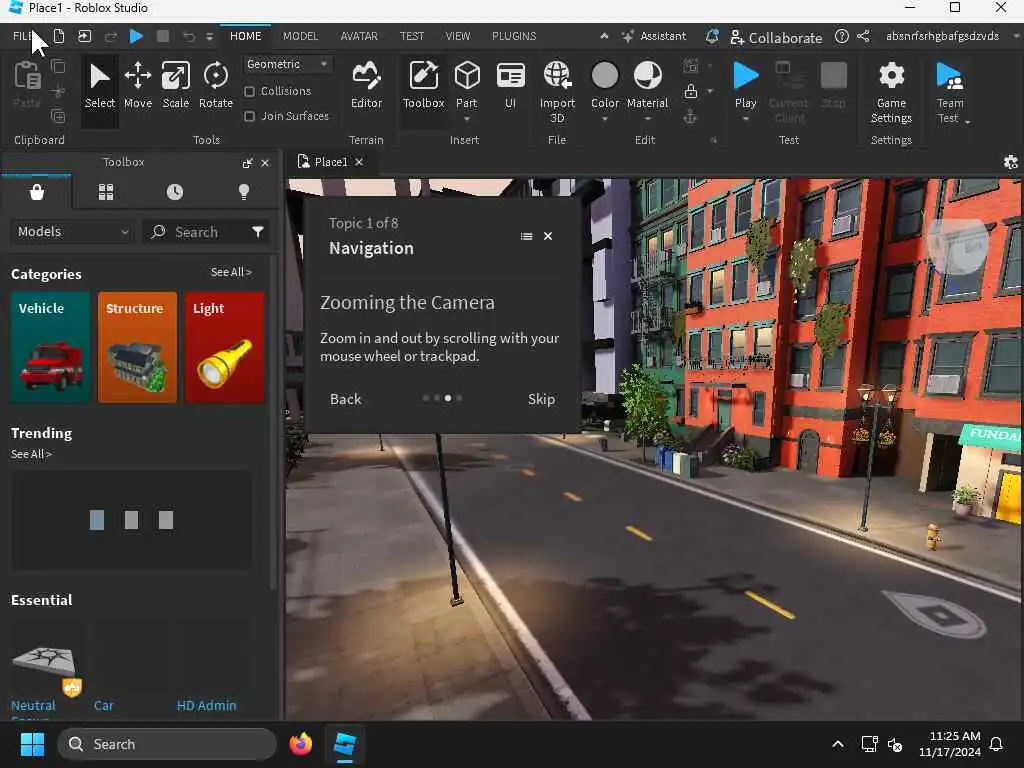
Task: Click quick-access Play button in title bar
Action: click(136, 37)
